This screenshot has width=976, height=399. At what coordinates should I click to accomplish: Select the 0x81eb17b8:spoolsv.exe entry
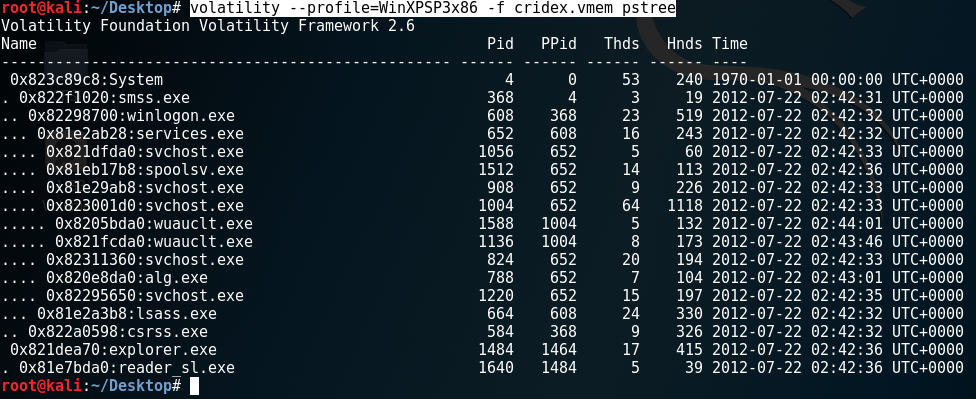point(145,170)
